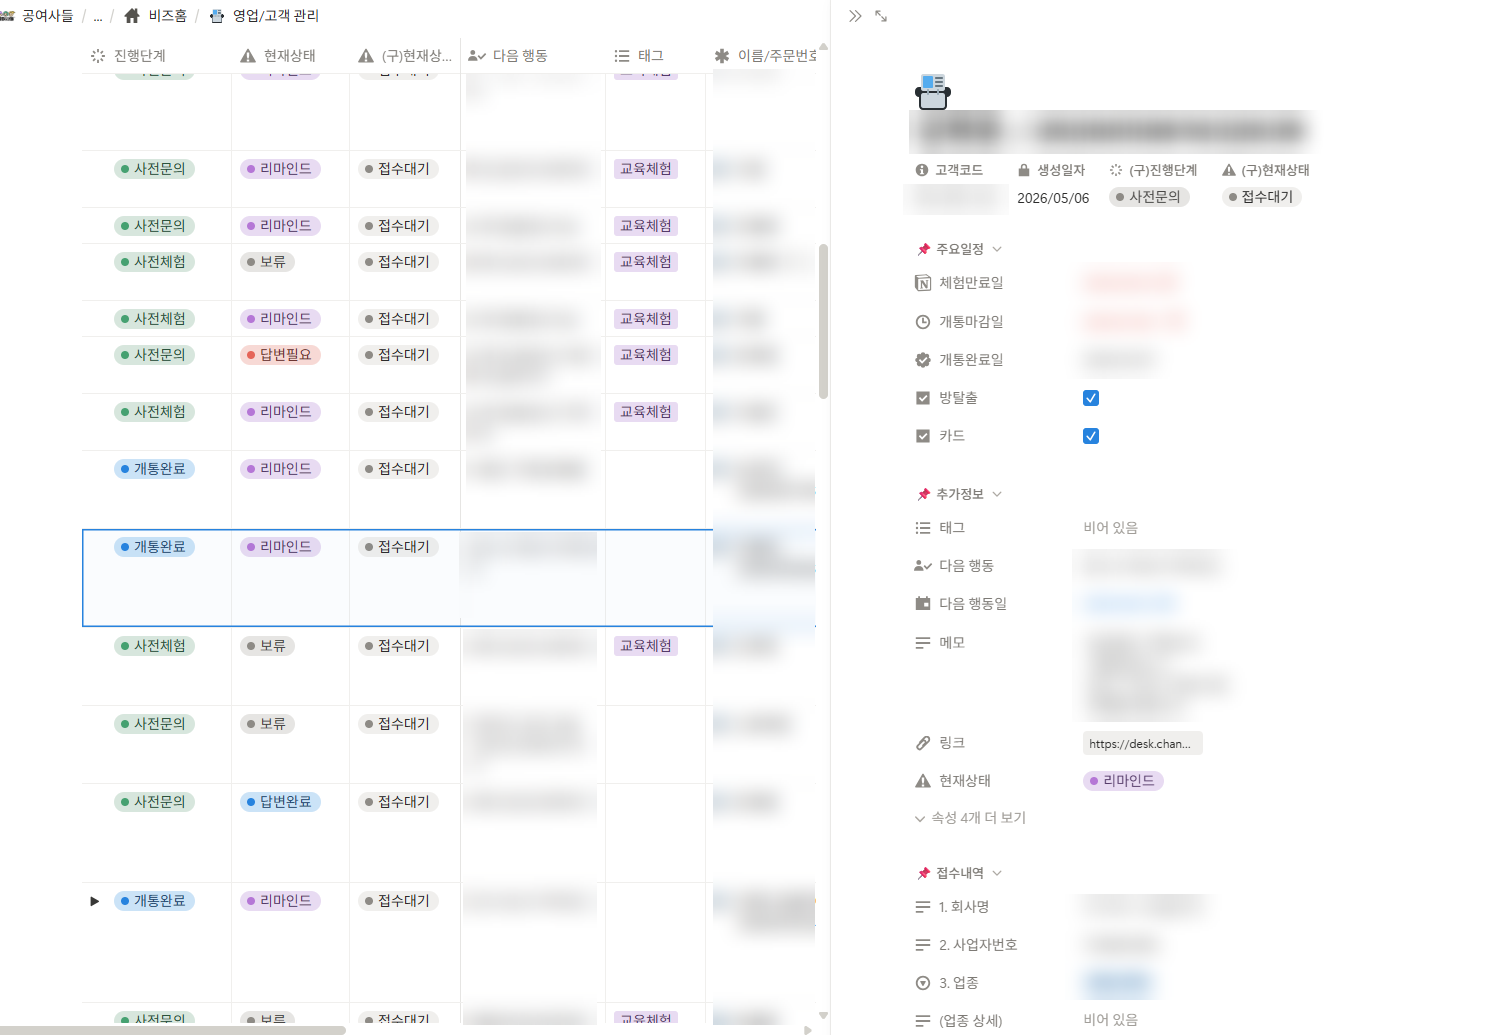Image resolution: width=1503 pixels, height=1035 pixels.
Task: Click the clock icon beside 개통마감일
Action: click(x=923, y=322)
